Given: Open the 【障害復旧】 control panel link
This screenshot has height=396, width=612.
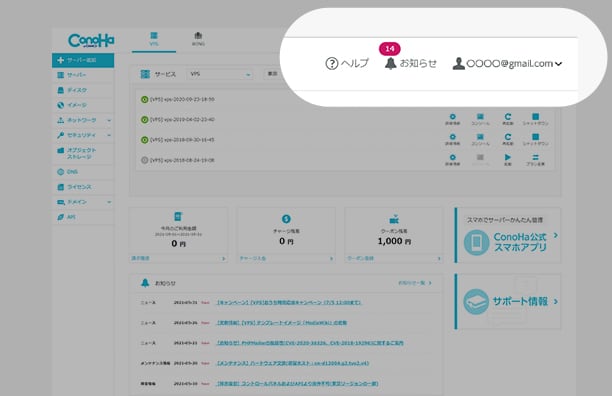Looking at the screenshot, I should click(297, 384).
